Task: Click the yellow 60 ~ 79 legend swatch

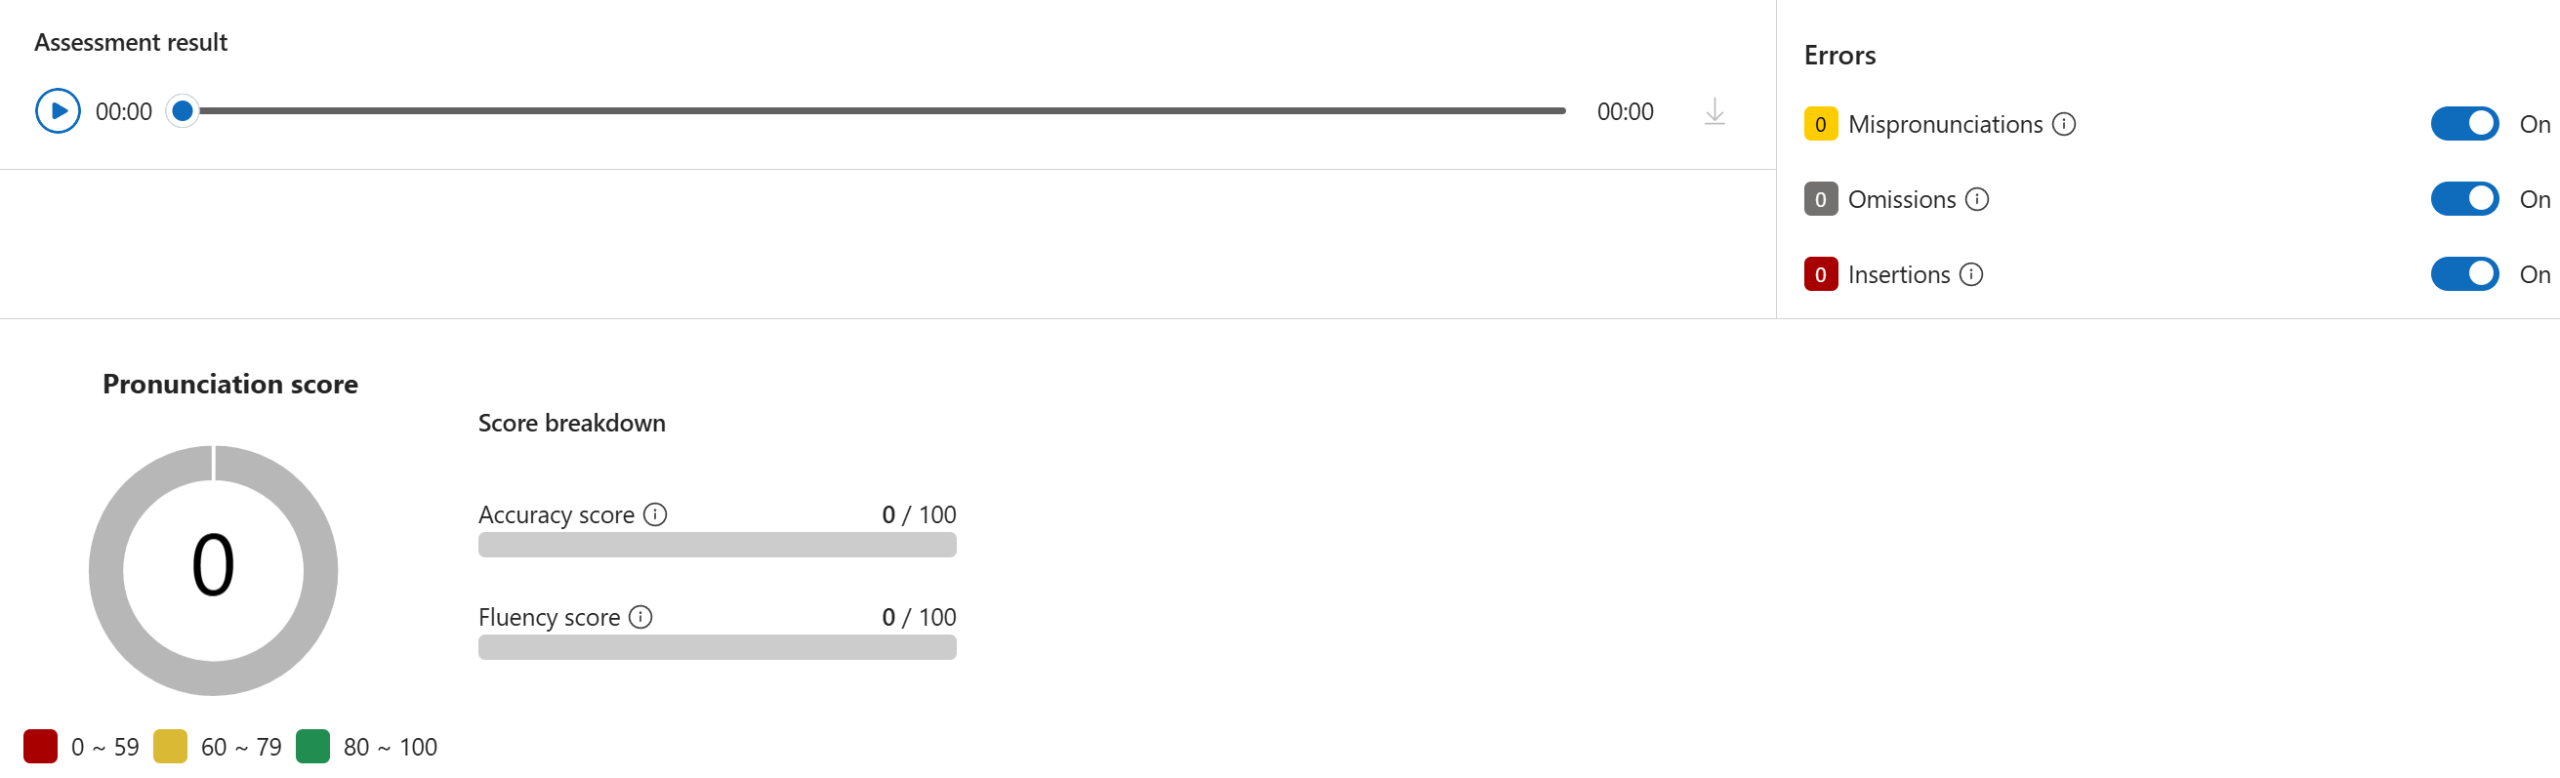Action: click(x=170, y=747)
